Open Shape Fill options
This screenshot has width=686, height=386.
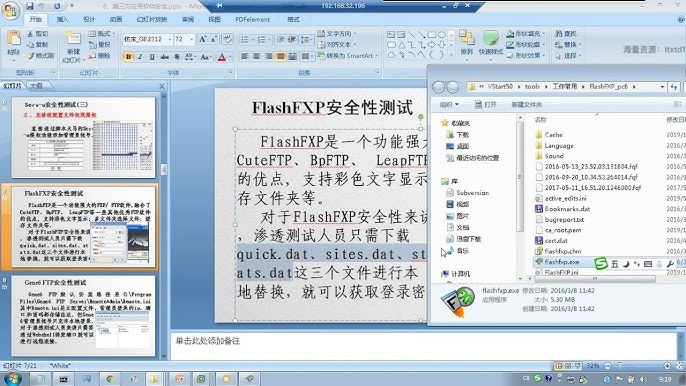(525, 34)
